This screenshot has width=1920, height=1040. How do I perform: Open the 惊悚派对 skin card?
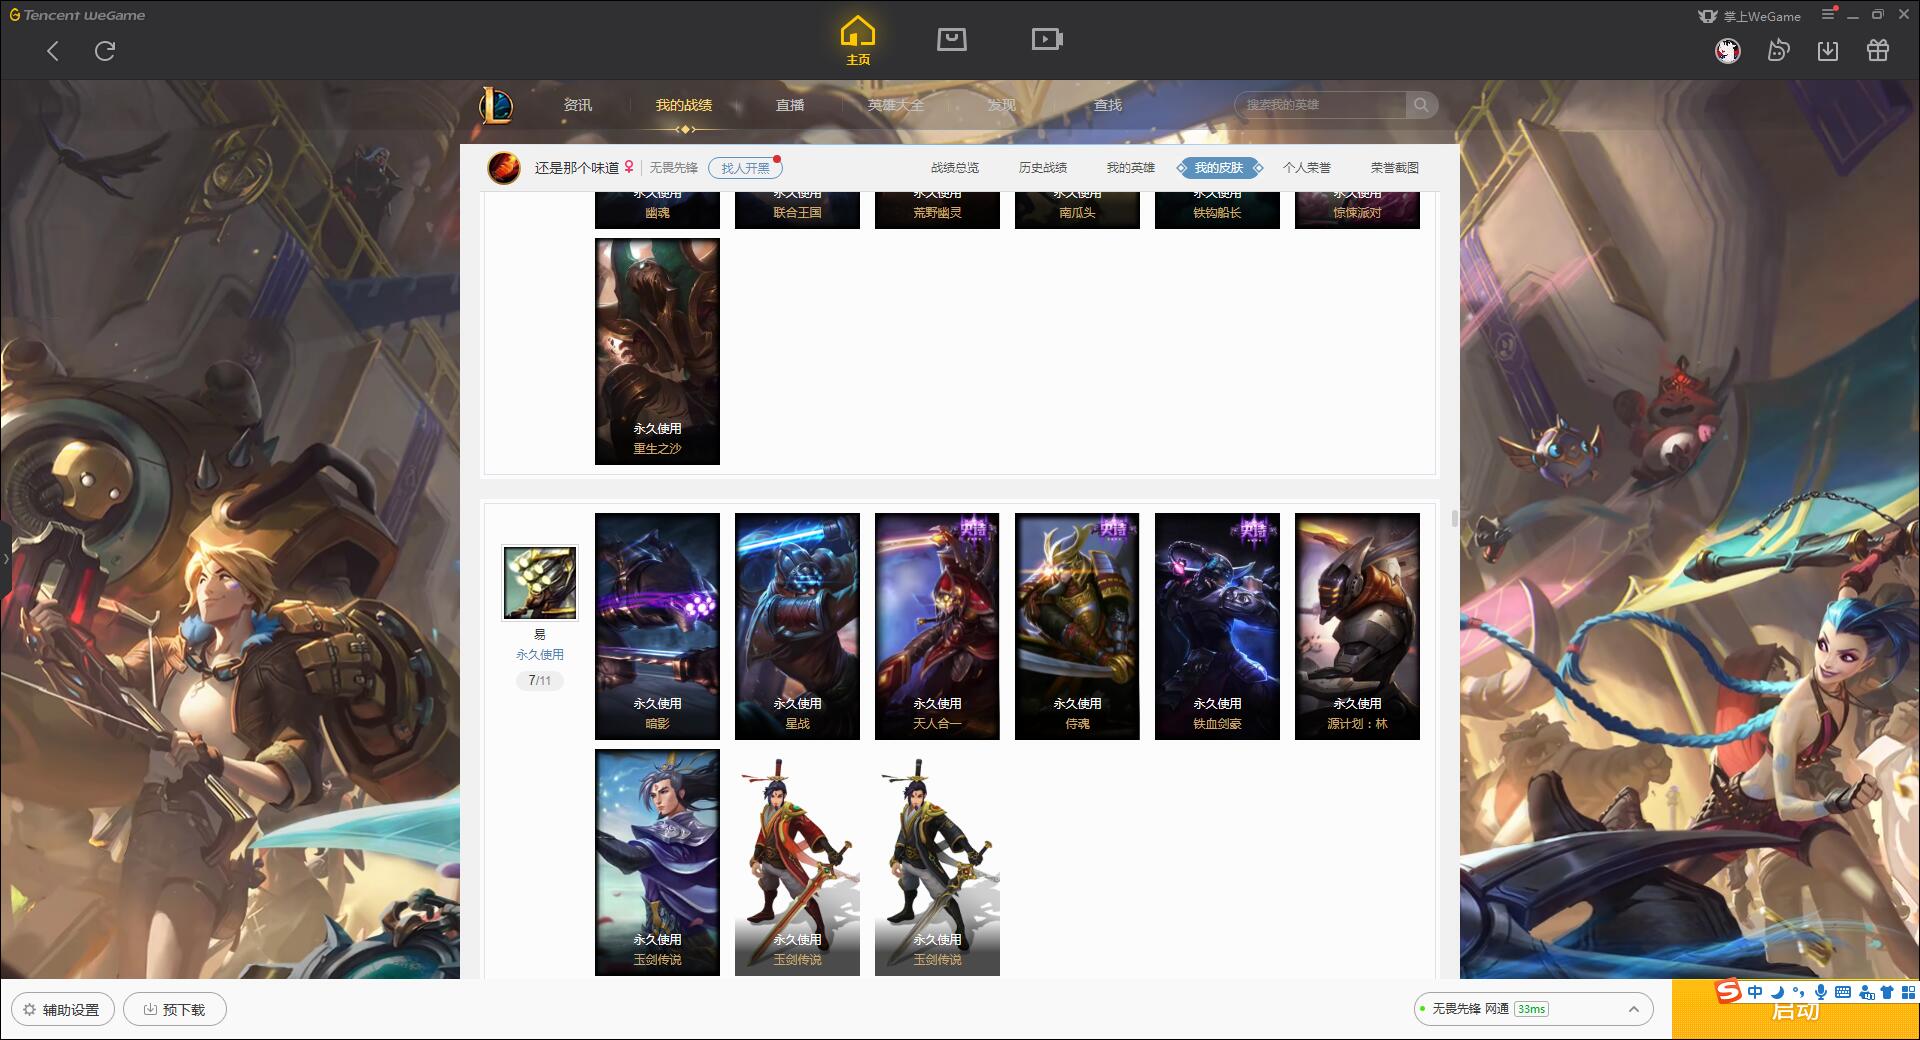coord(1357,210)
